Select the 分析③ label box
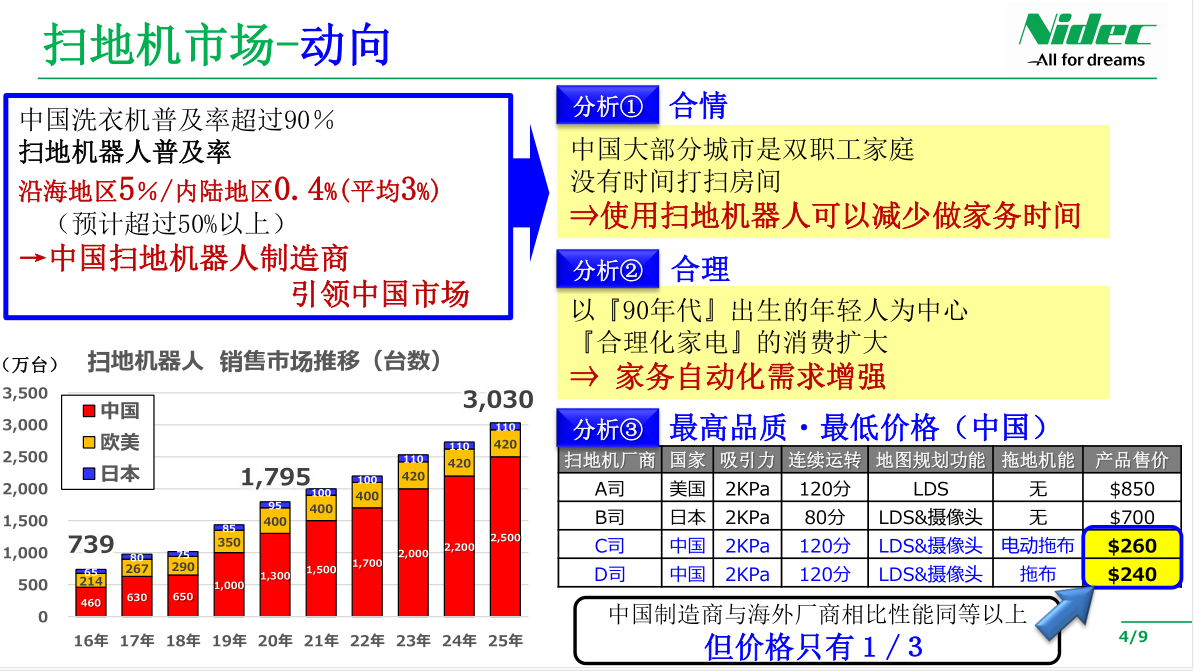The image size is (1194, 671). pos(607,428)
